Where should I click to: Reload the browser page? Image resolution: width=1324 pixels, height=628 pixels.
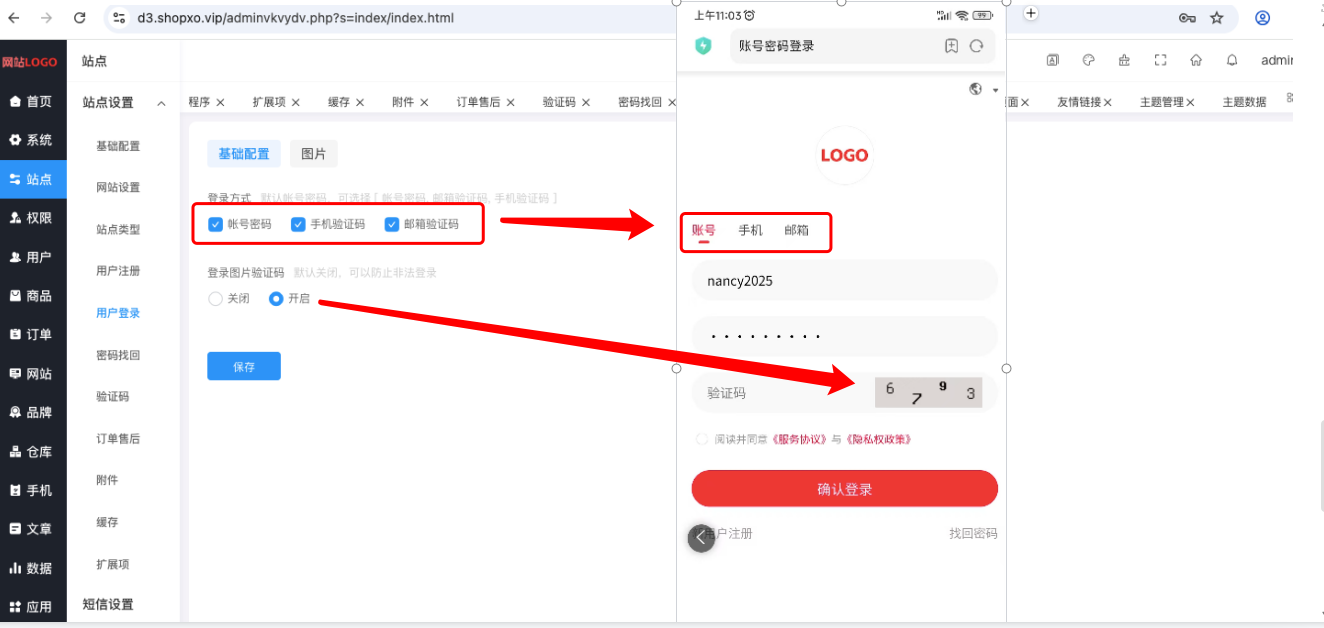coord(80,18)
